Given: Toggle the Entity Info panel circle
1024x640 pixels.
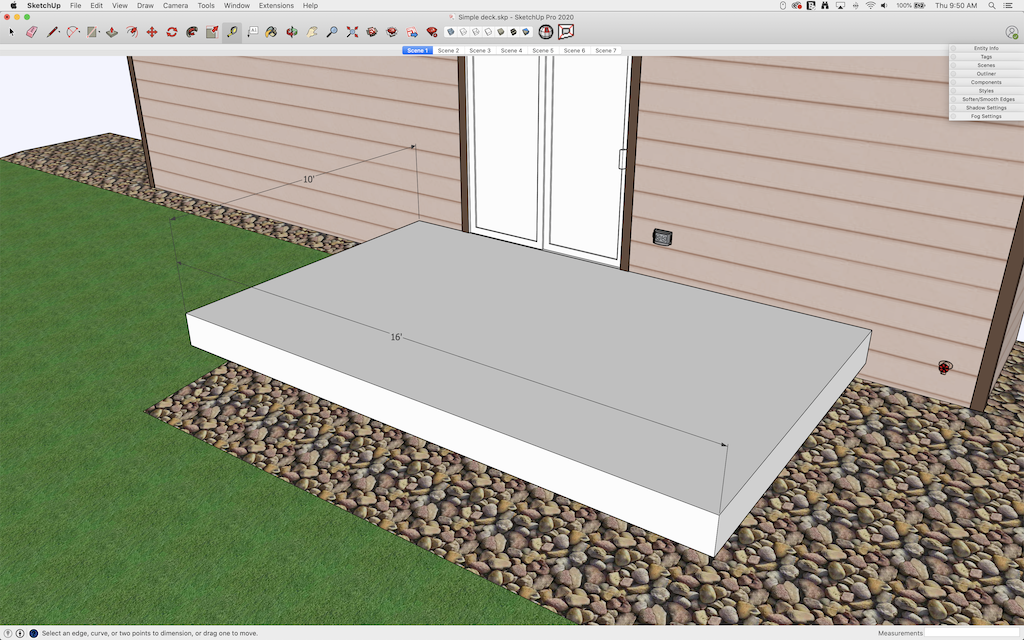Looking at the screenshot, I should tap(954, 48).
